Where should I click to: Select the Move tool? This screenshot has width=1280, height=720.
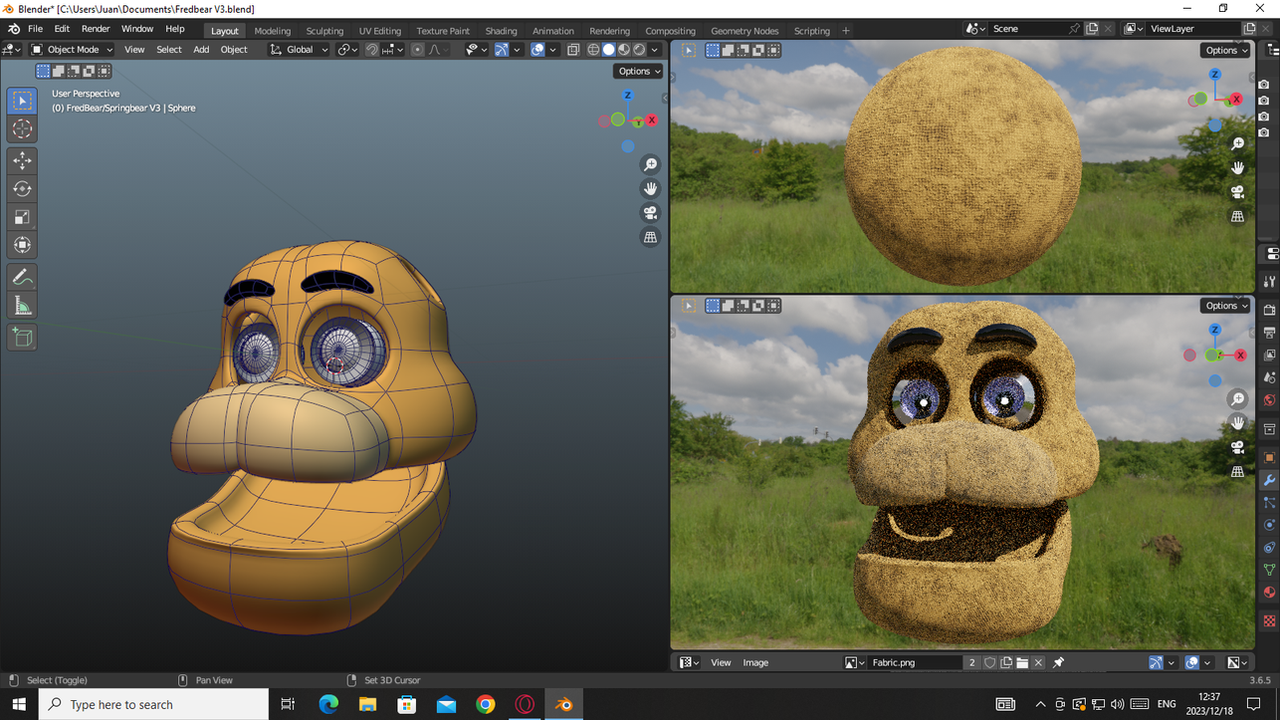click(22, 160)
